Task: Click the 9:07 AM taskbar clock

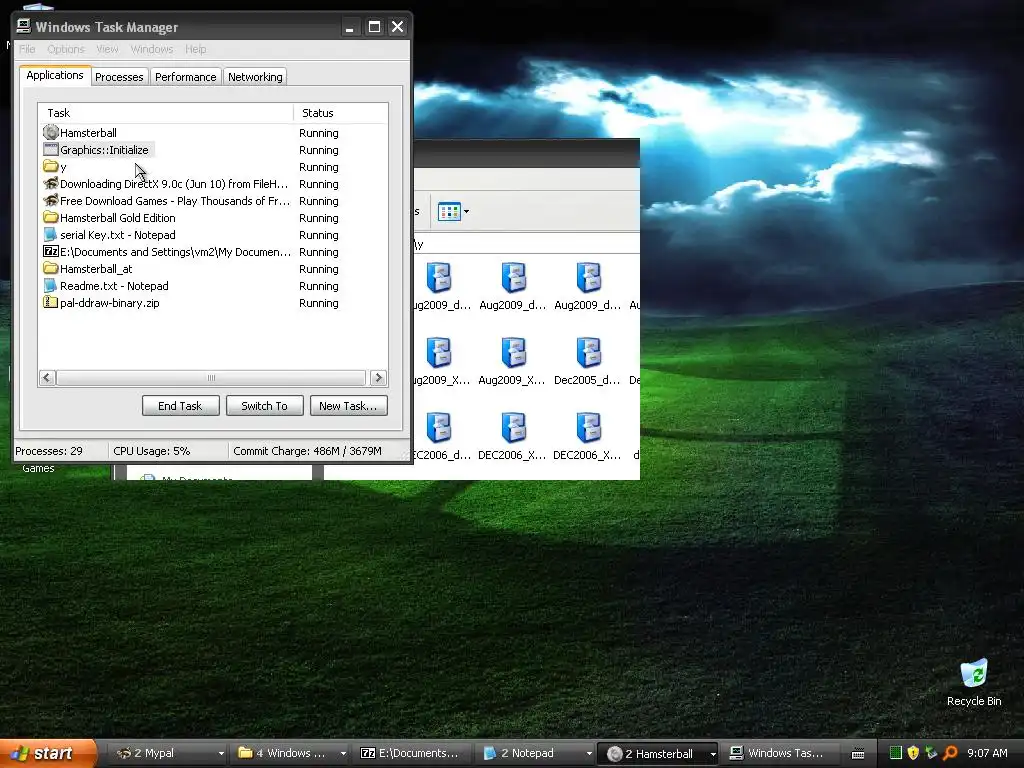Action: pyautogui.click(x=987, y=753)
